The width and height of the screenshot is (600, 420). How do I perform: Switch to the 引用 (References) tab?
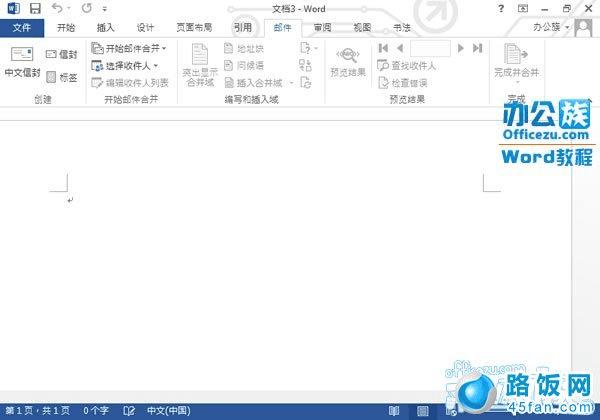coord(243,28)
